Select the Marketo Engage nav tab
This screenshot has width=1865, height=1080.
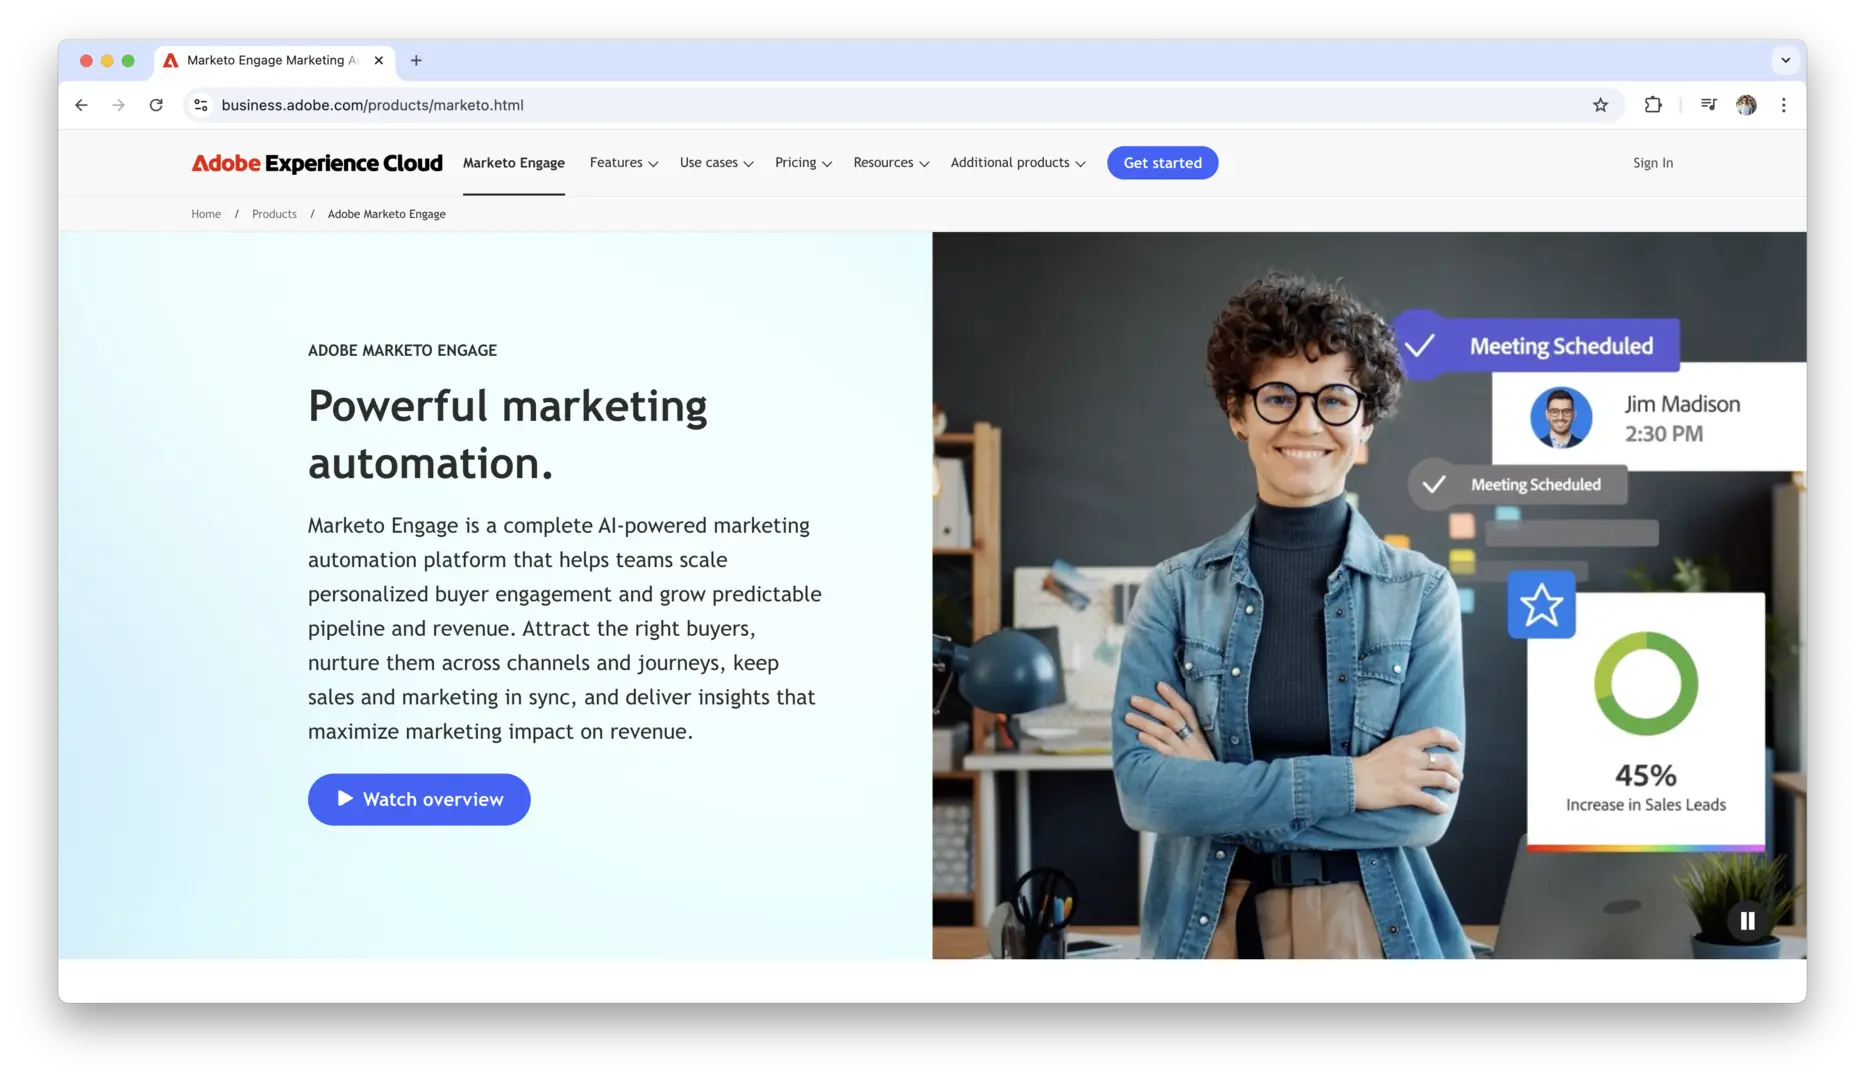click(x=514, y=163)
